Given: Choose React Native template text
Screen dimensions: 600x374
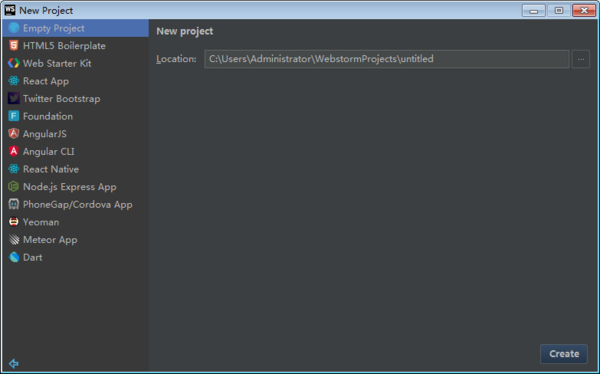Looking at the screenshot, I should click(x=51, y=169).
